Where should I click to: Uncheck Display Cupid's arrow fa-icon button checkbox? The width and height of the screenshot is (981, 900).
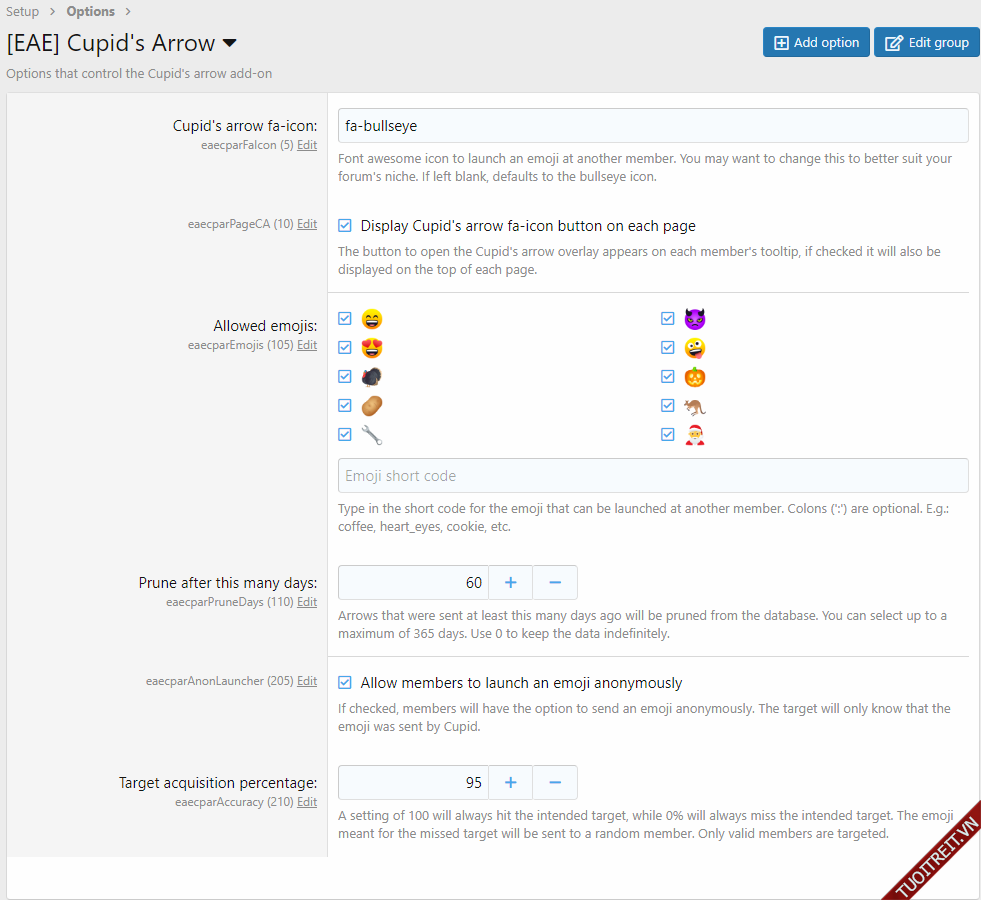click(x=345, y=226)
